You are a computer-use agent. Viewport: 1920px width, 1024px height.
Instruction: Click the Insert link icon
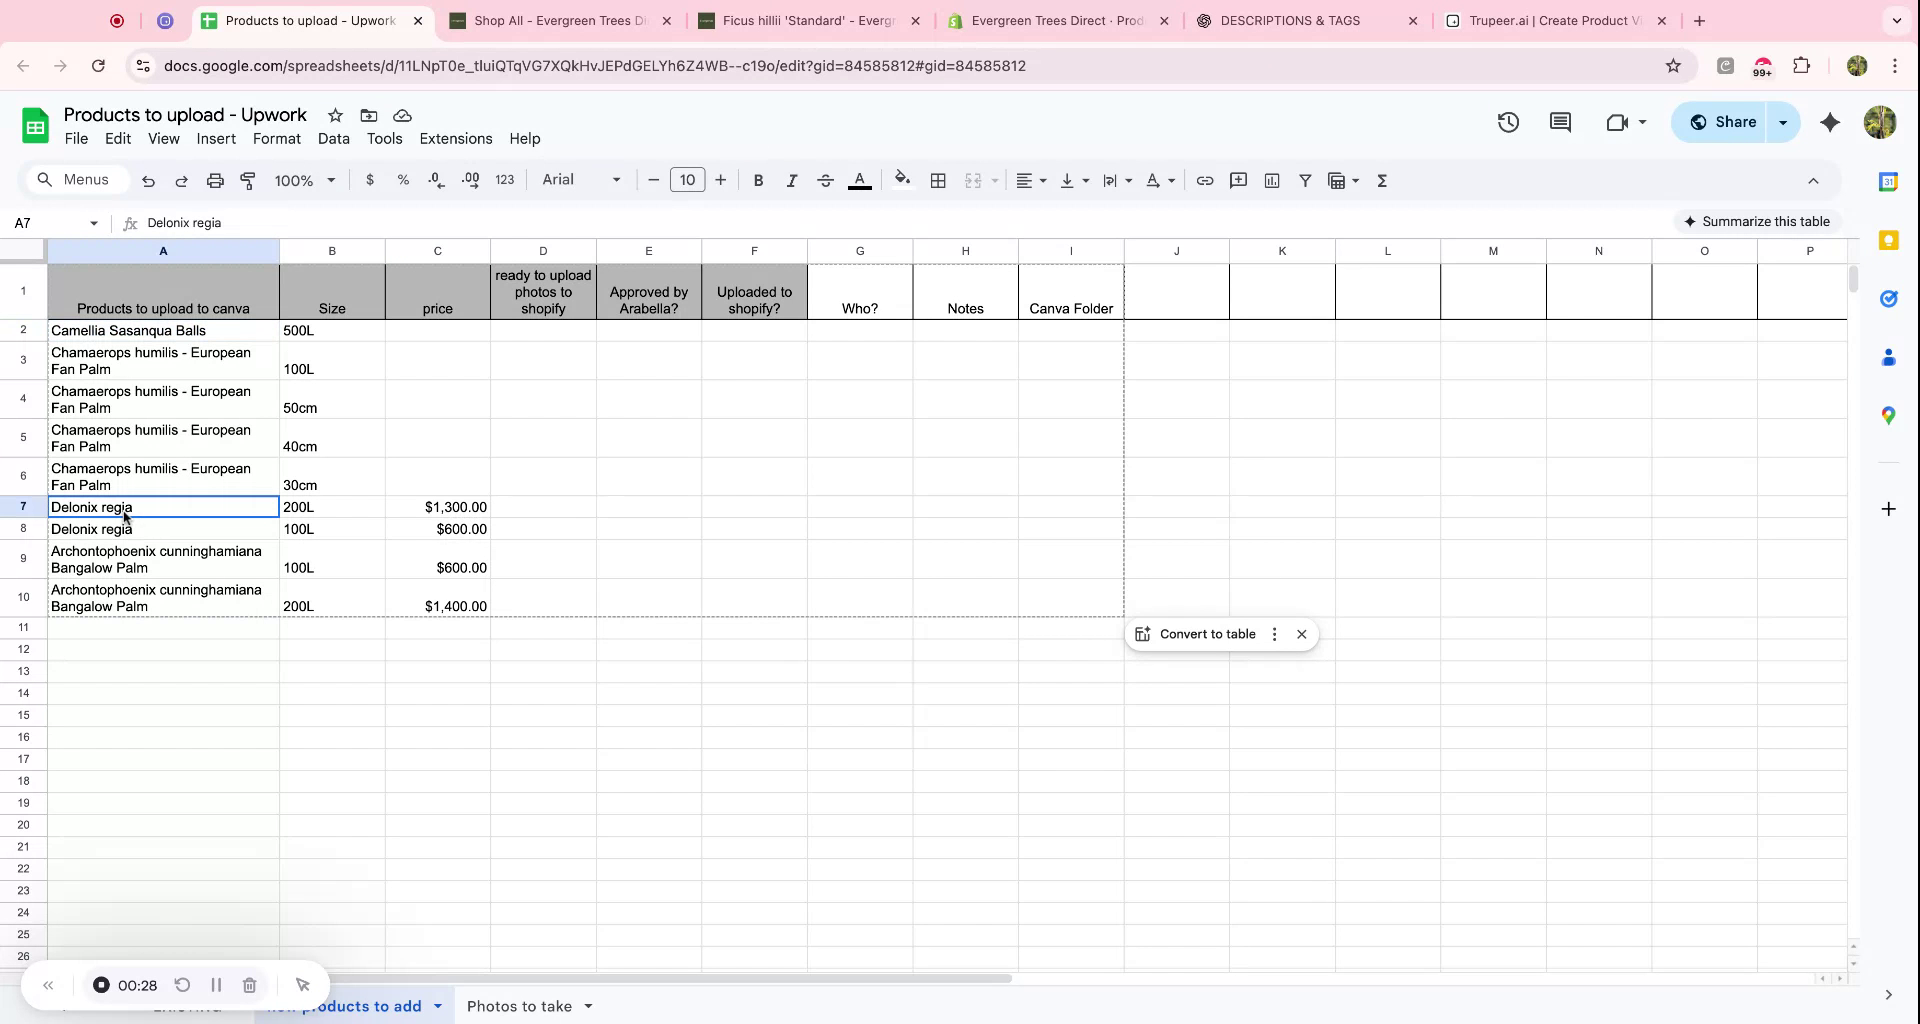click(x=1205, y=181)
